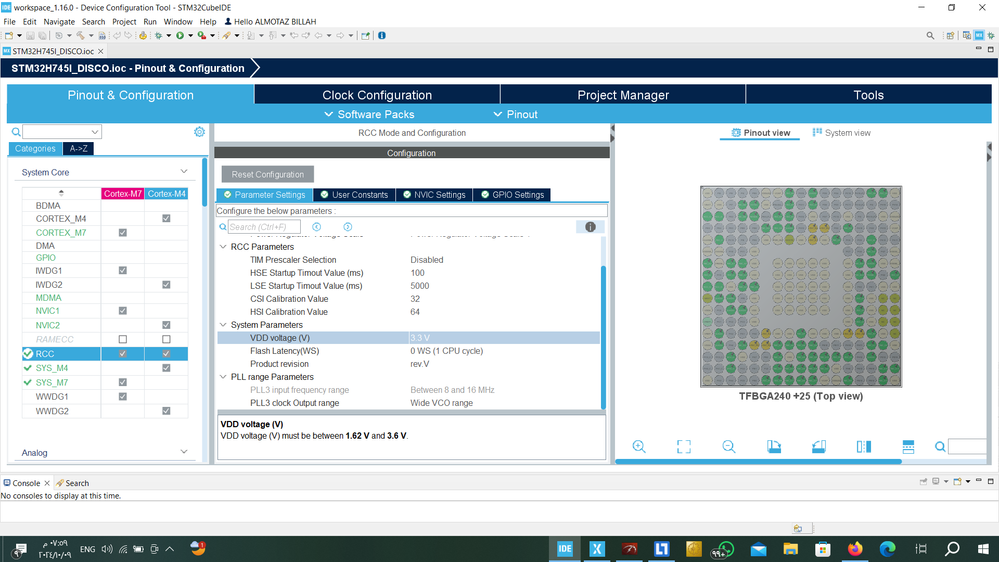Toggle Cortex-M7 checkbox for NVIC1

pos(123,311)
